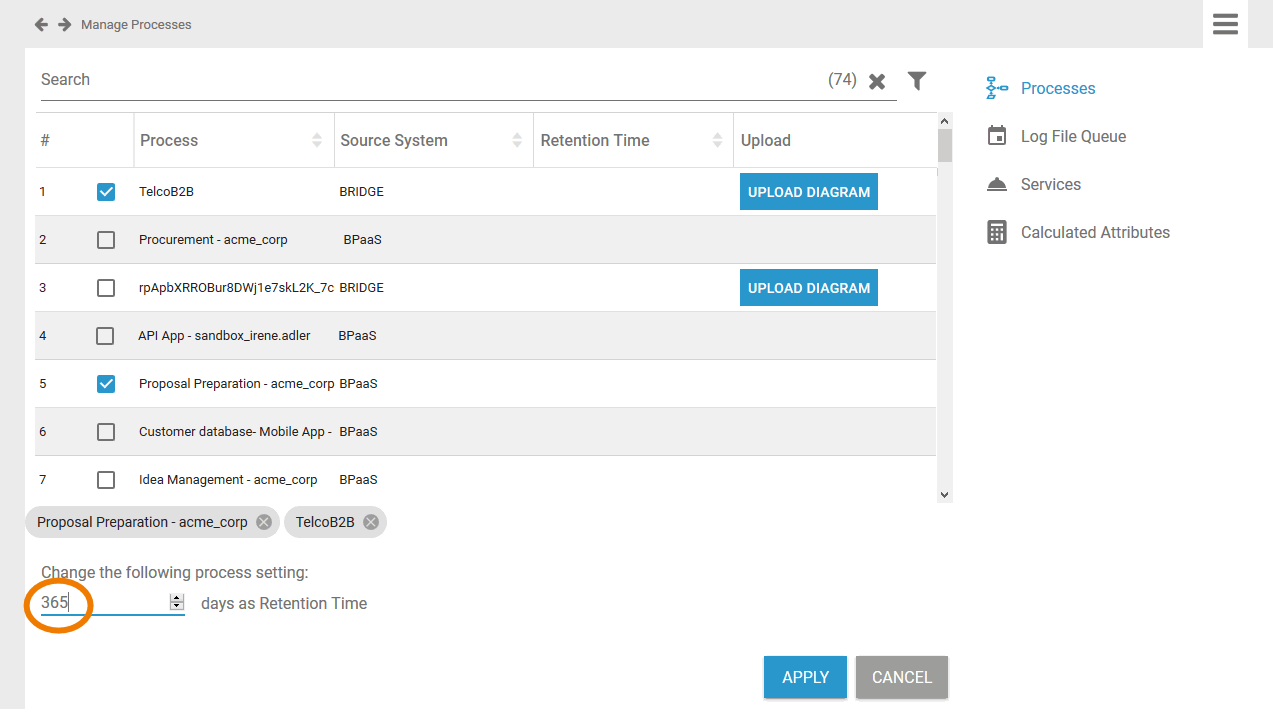Image resolution: width=1273 pixels, height=709 pixels.
Task: Click the Apply button
Action: [805, 677]
